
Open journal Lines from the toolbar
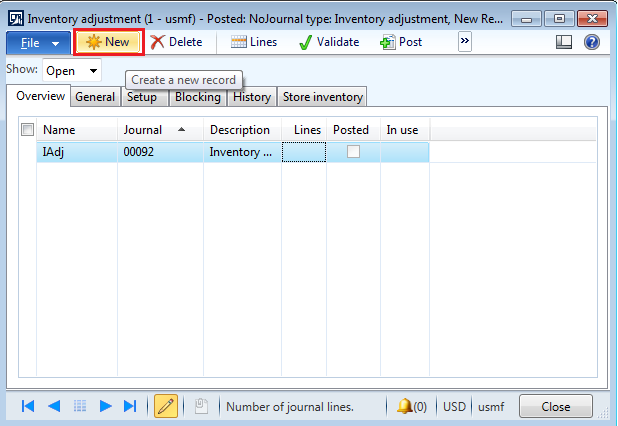[254, 42]
